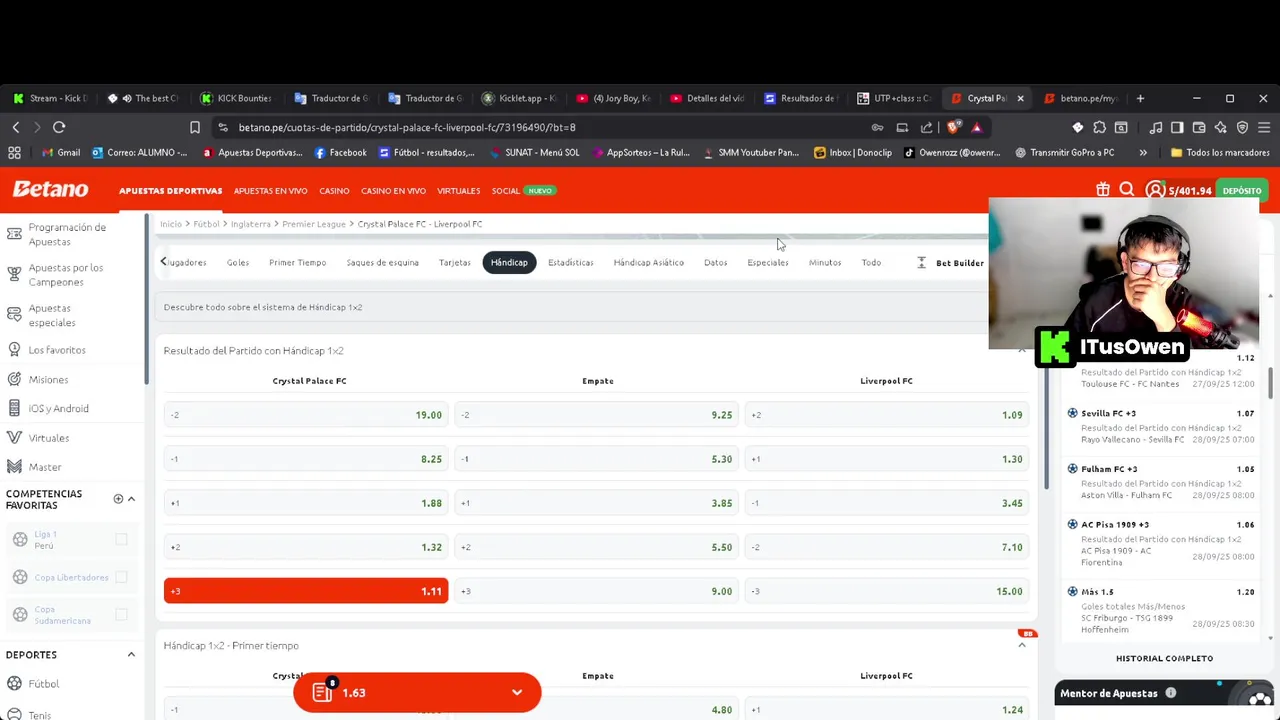This screenshot has width=1280, height=720.
Task: Click the Betano logo
Action: pyautogui.click(x=50, y=190)
